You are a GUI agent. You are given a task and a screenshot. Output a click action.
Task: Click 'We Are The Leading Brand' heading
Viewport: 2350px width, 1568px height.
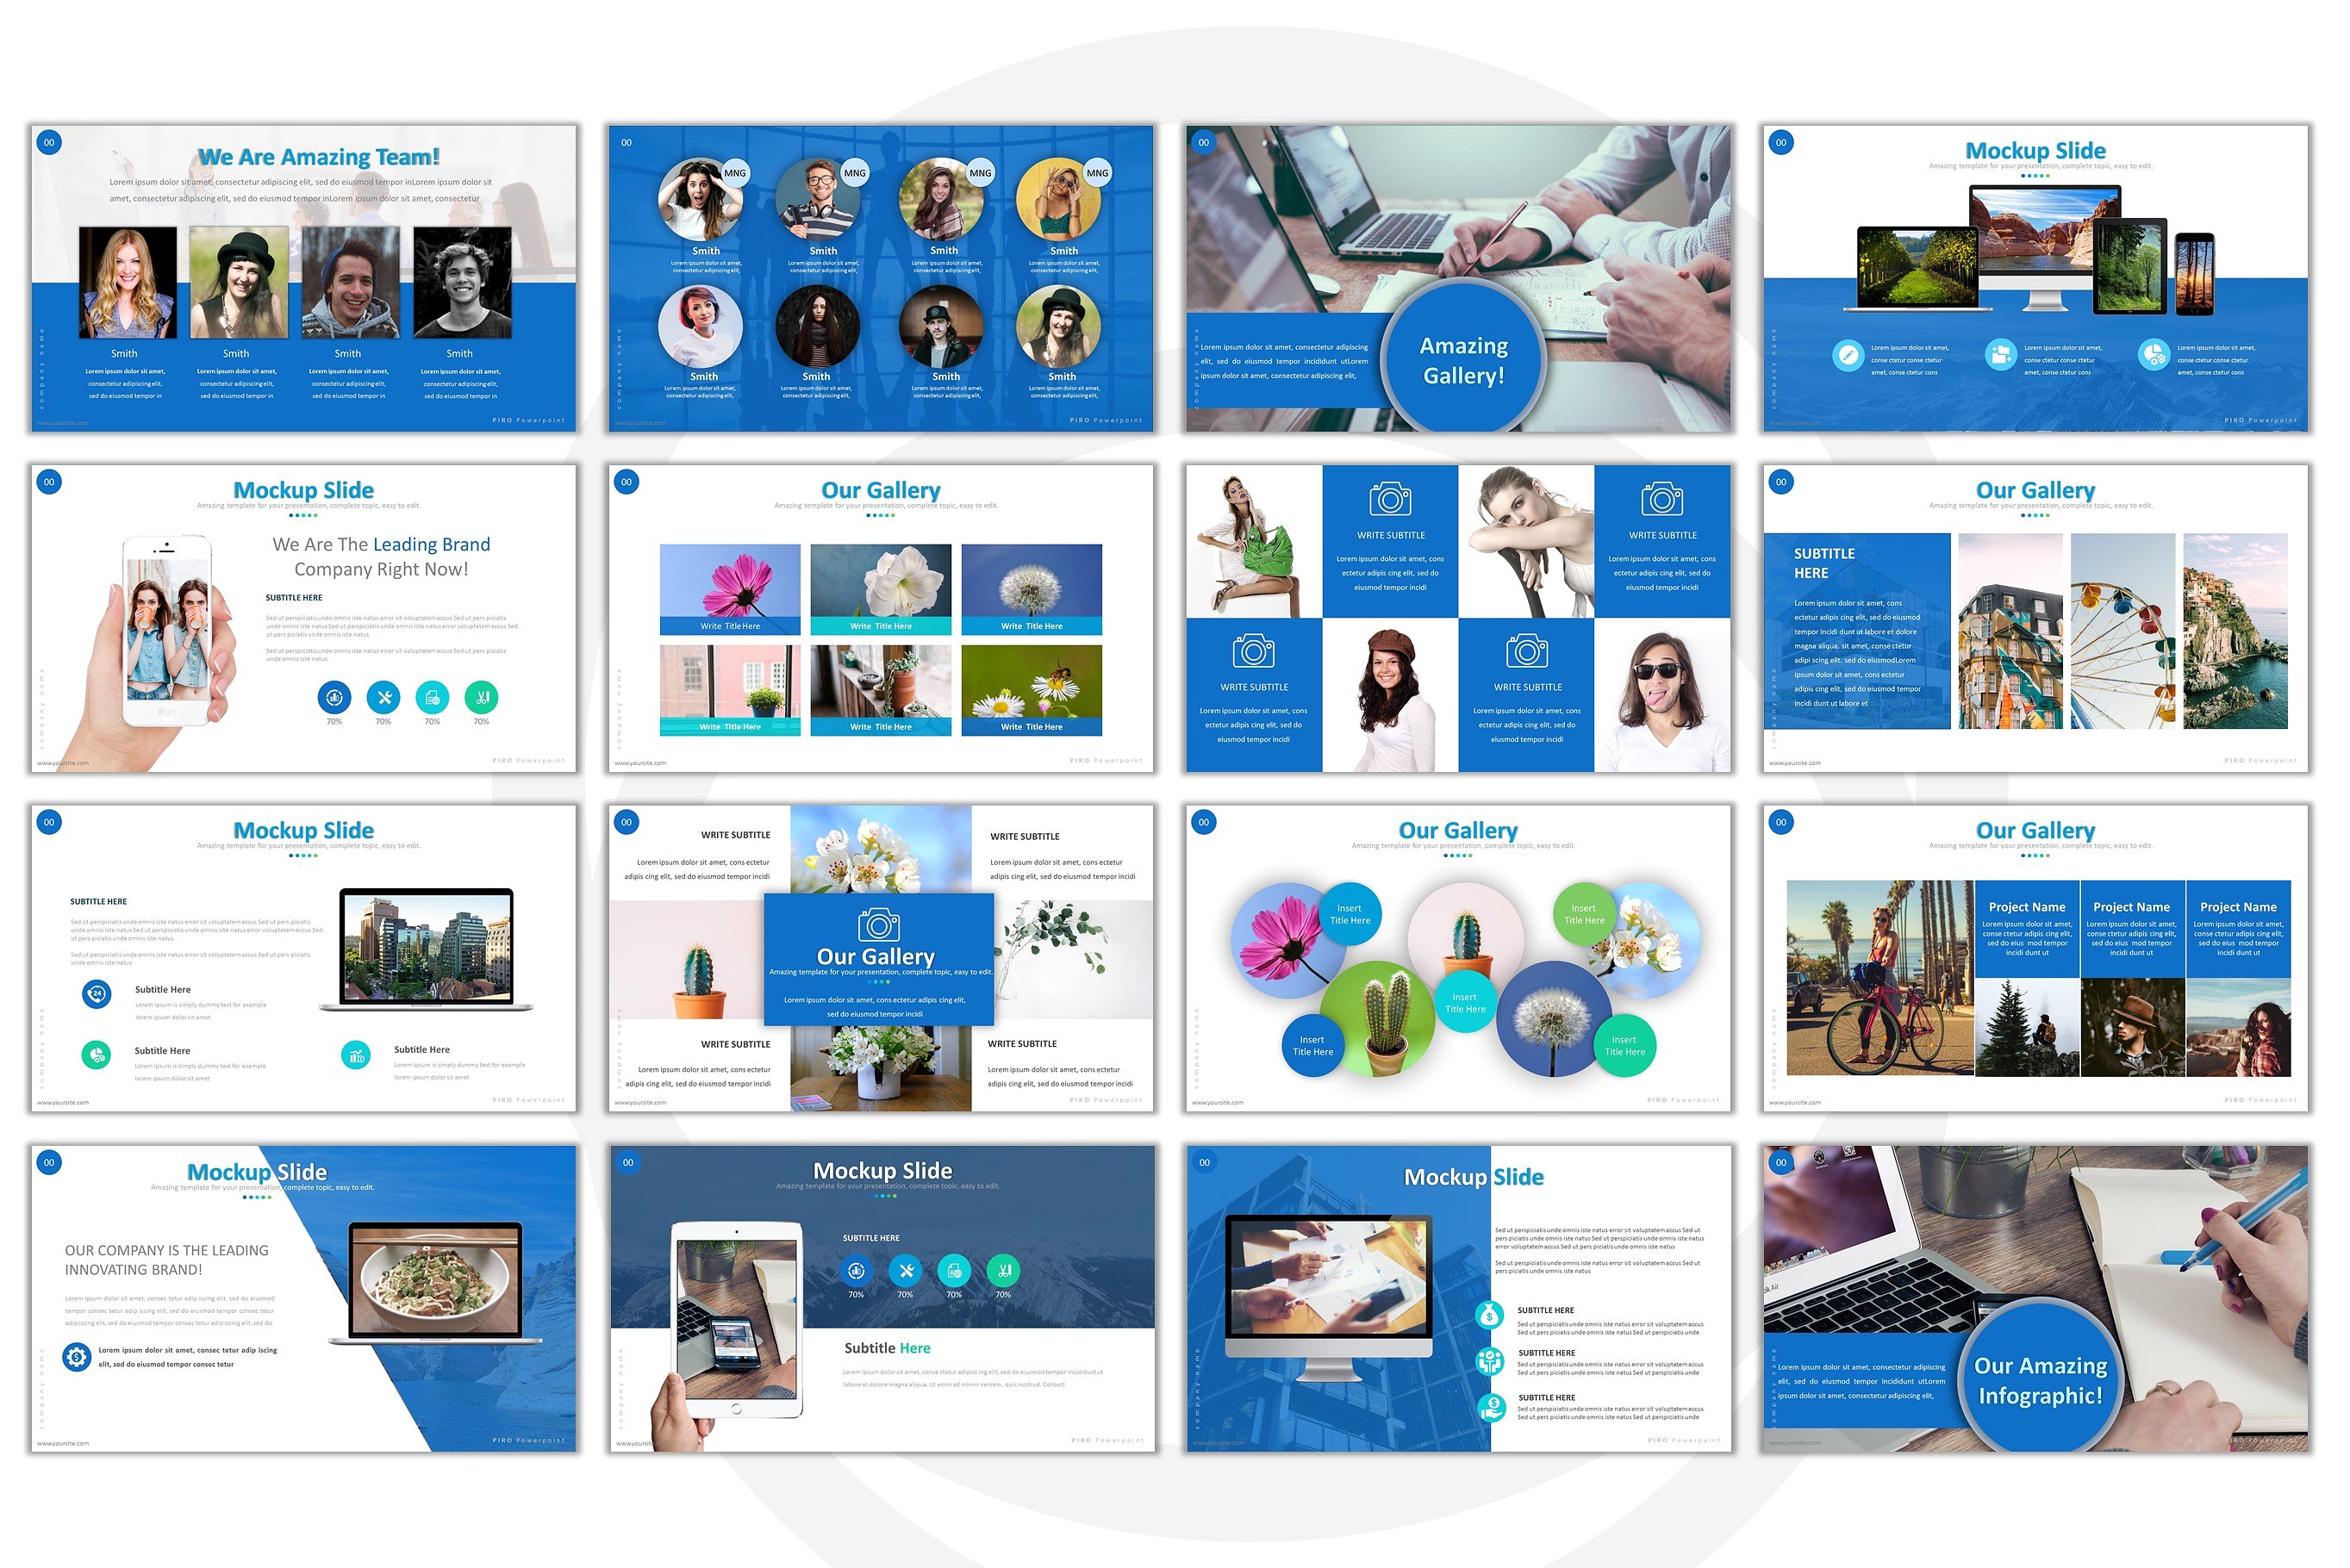point(381,544)
